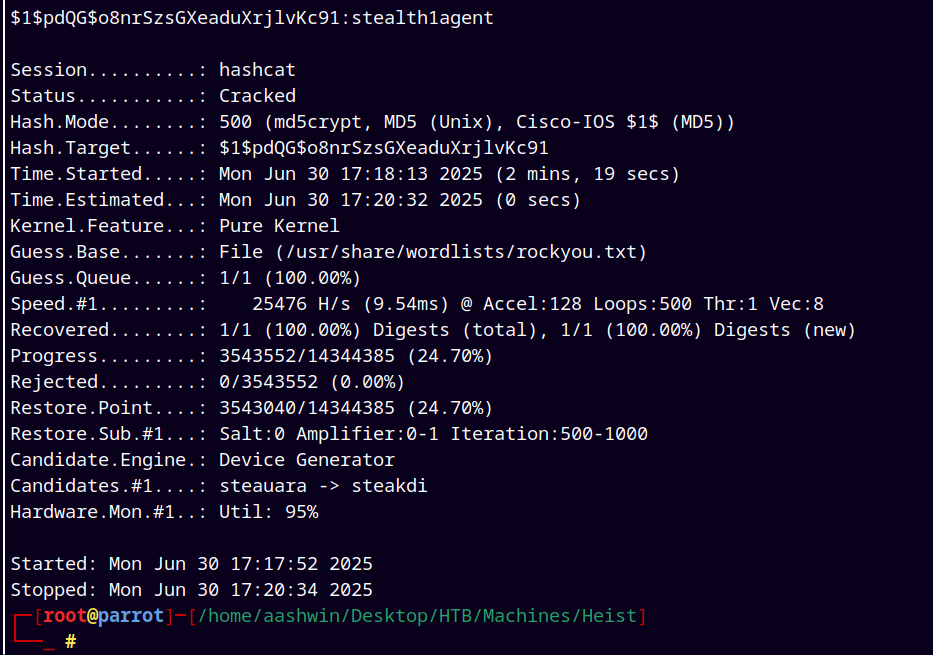Click the Pure Kernel text
This screenshot has width=933, height=655.
[x=279, y=226]
